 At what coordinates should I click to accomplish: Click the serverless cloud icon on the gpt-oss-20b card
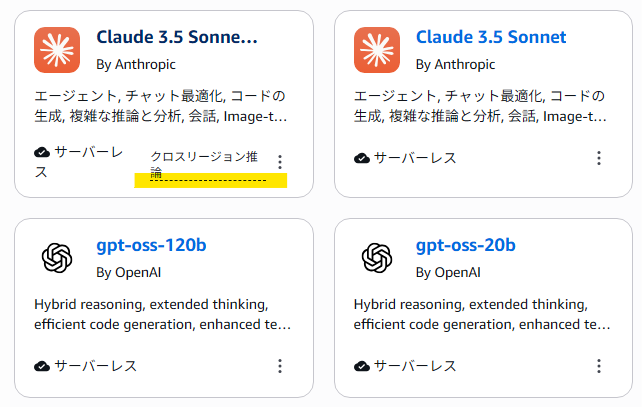[x=362, y=366]
